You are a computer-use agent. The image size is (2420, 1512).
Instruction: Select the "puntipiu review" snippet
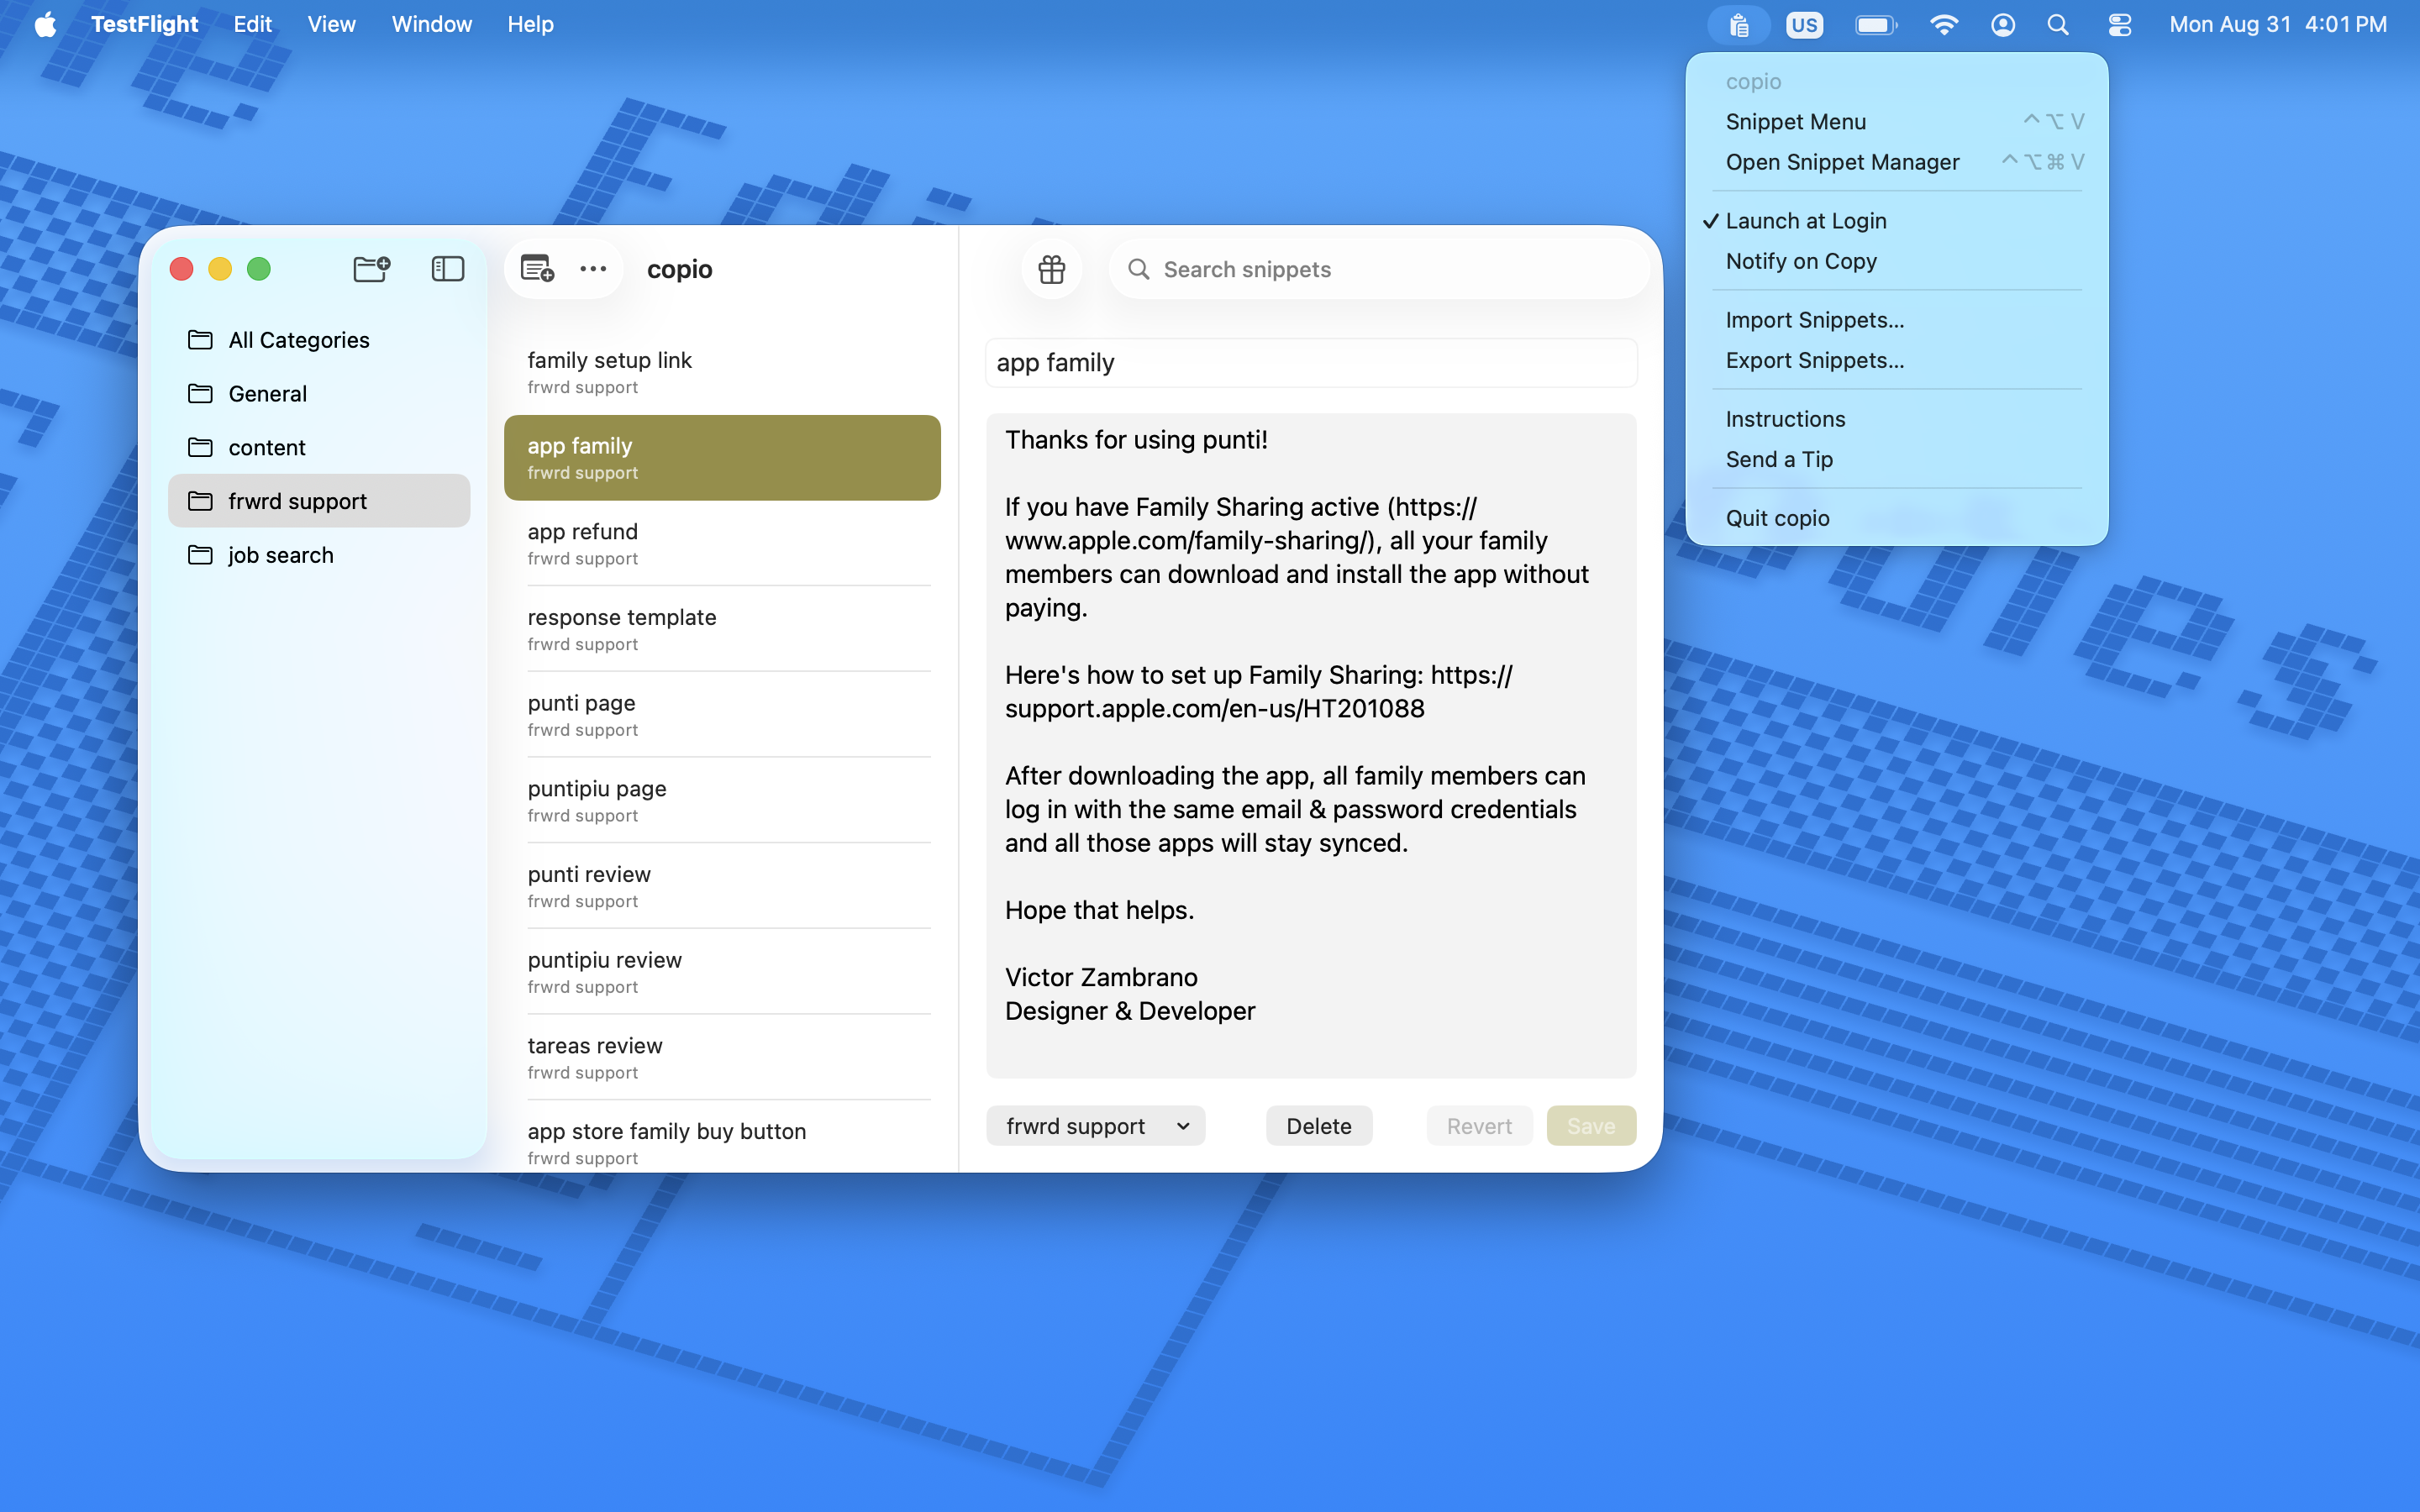(722, 972)
